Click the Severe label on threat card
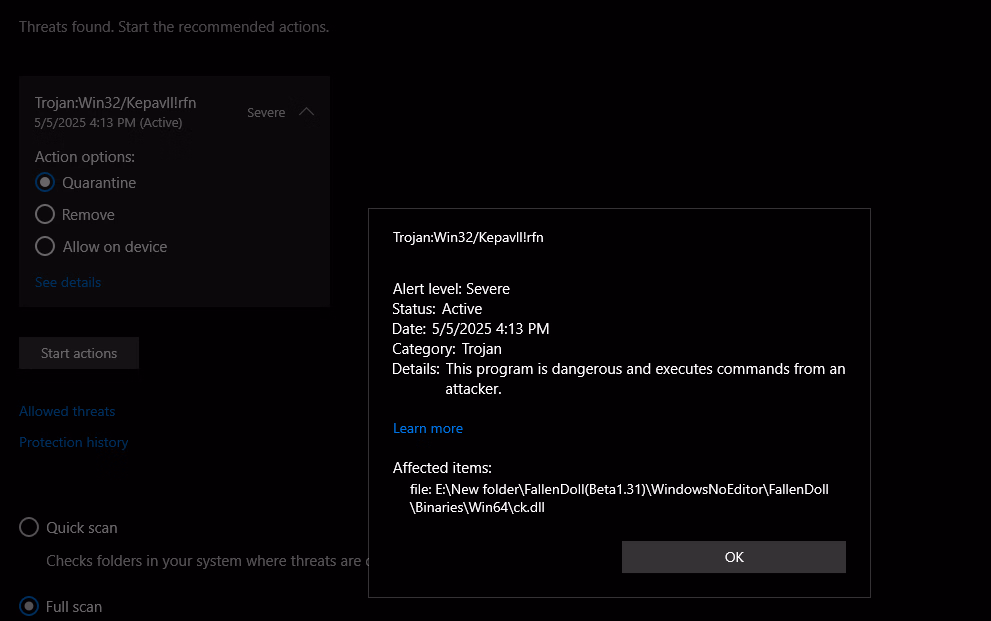991x621 pixels. point(266,112)
